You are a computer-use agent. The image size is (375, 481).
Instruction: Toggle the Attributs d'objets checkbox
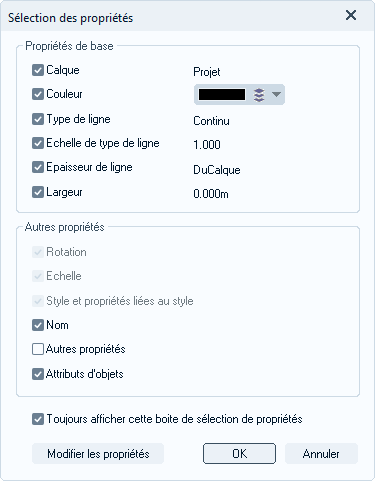38,374
